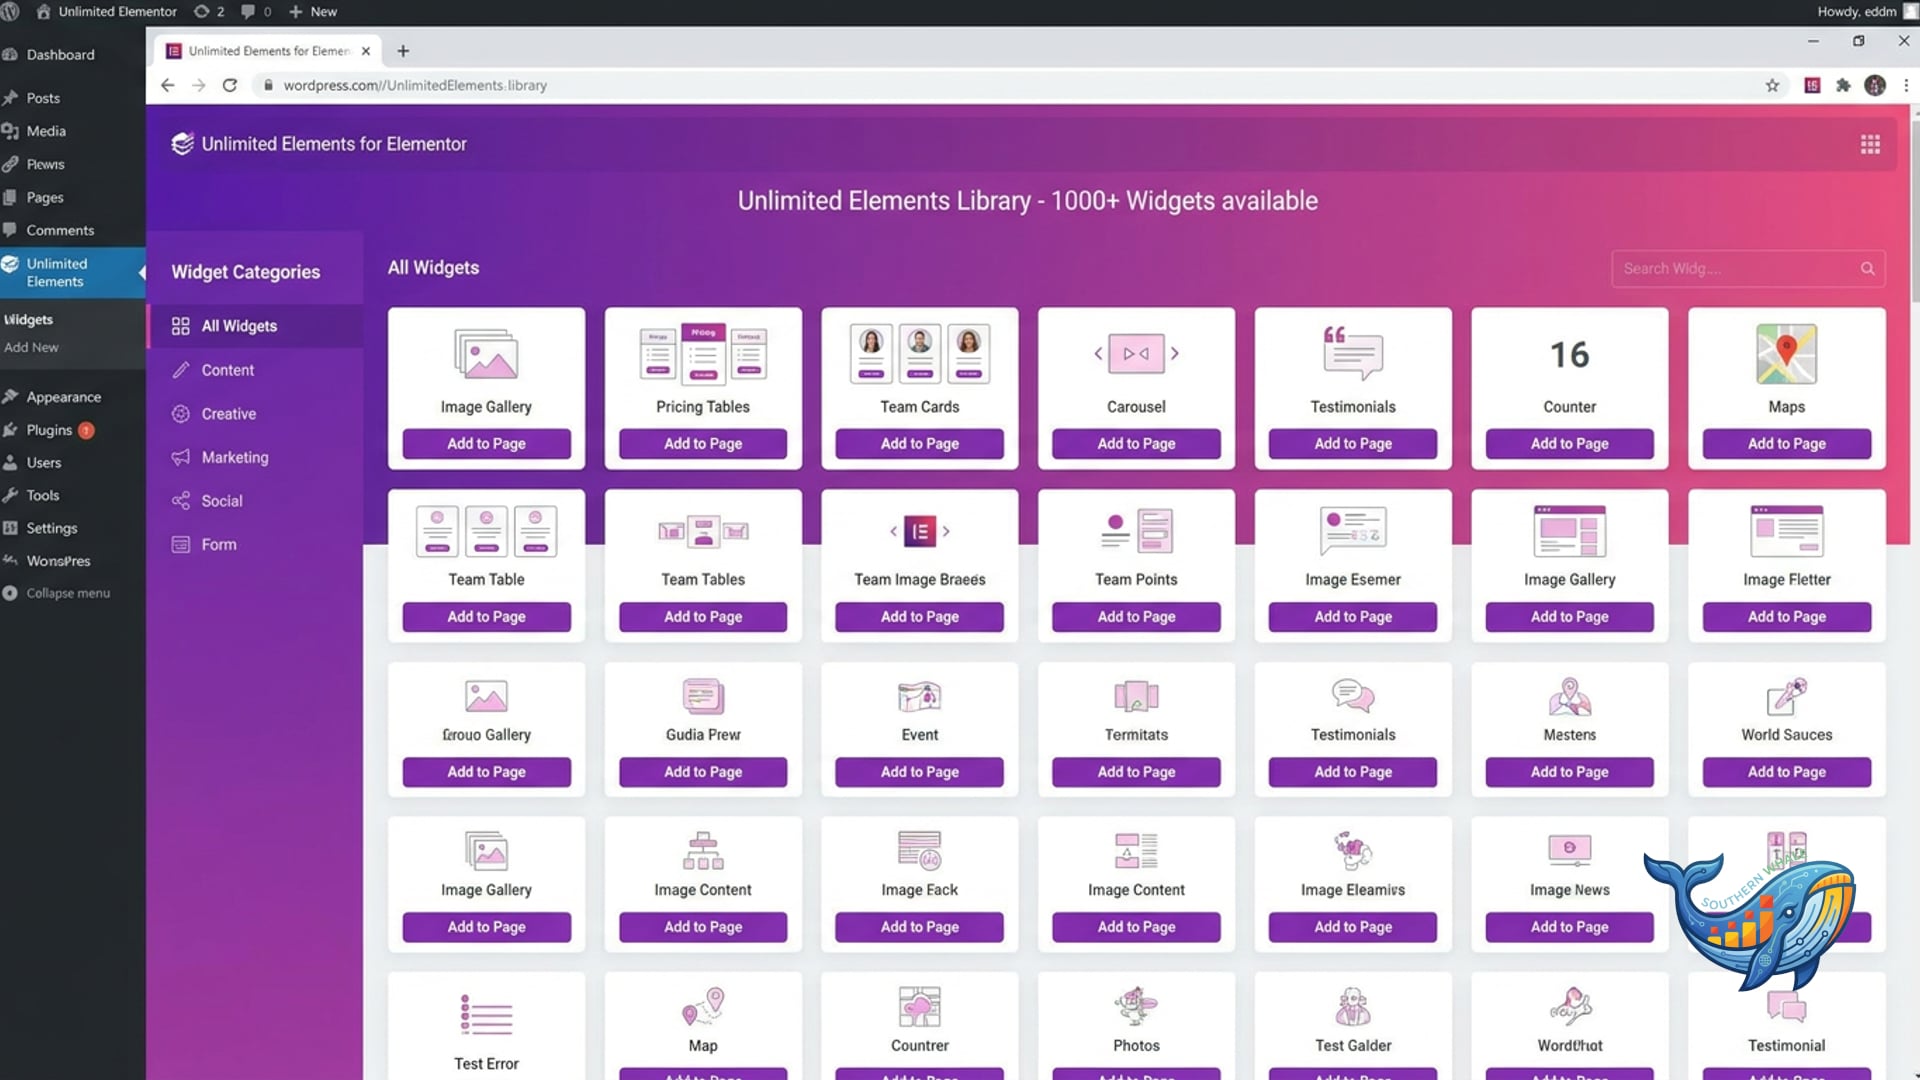Click the Test Error list icon
1920x1080 pixels.
click(x=486, y=1014)
